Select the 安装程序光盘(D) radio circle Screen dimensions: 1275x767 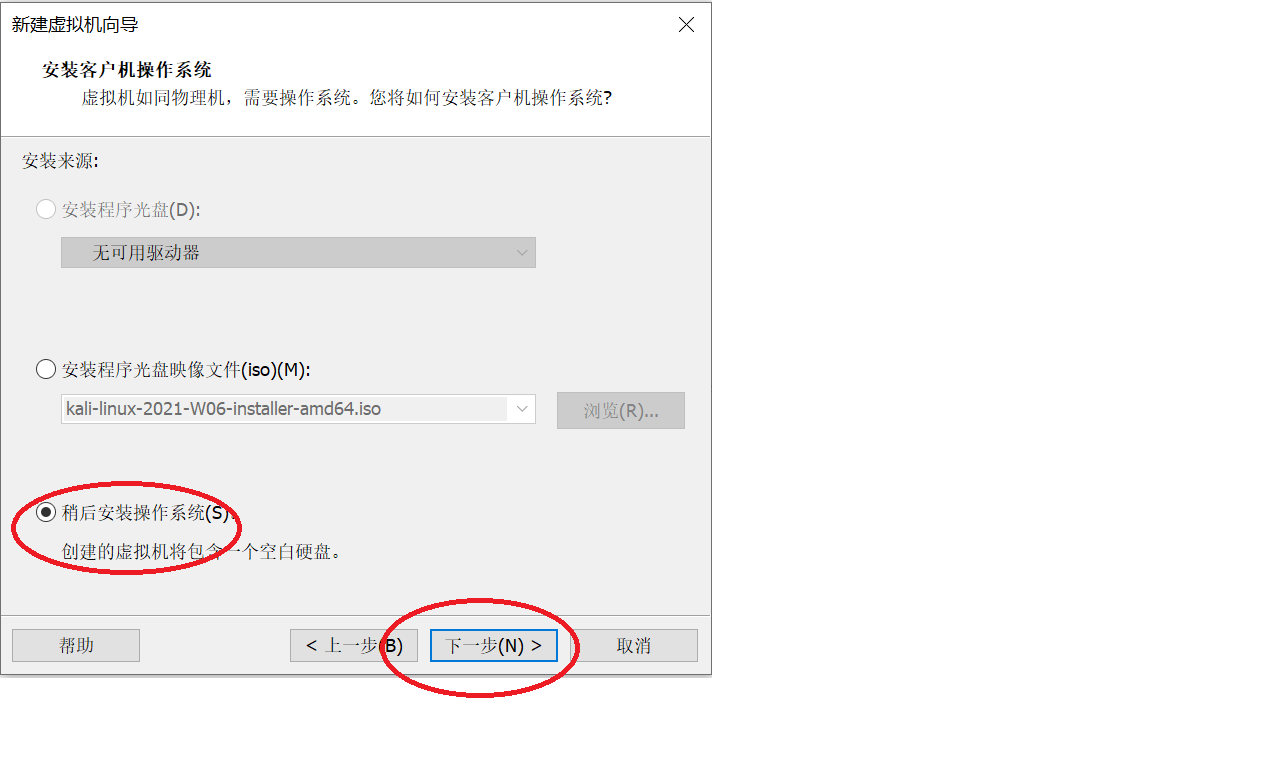click(46, 210)
